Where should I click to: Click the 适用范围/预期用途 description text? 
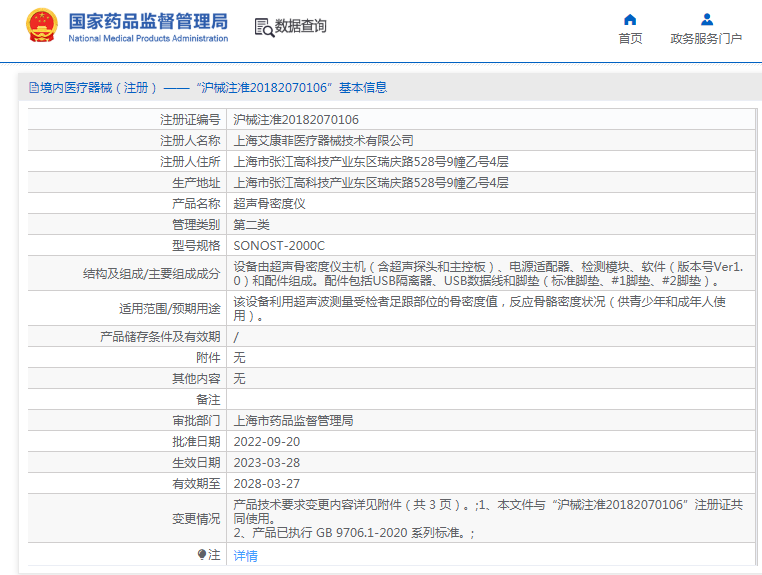480,309
